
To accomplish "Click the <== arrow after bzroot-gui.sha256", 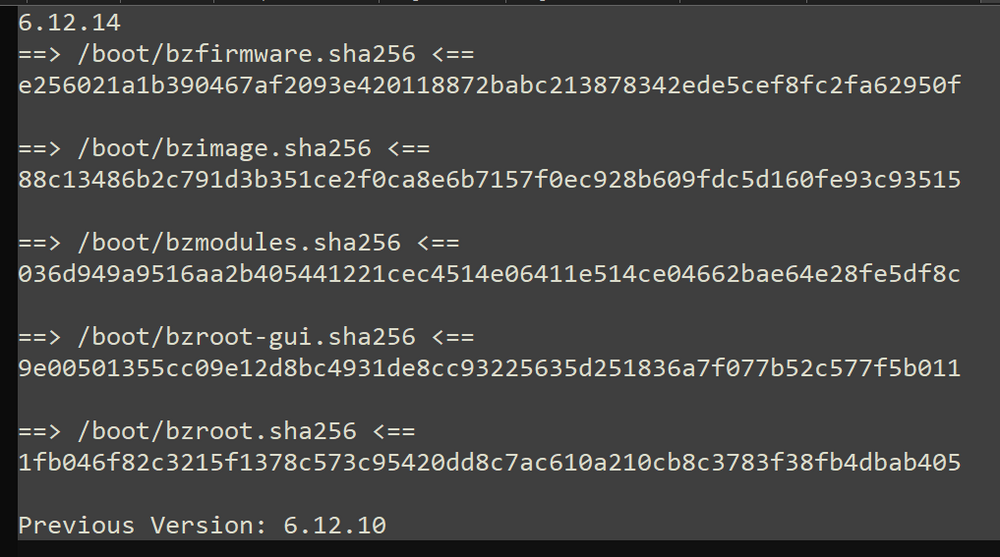I will tap(453, 338).
